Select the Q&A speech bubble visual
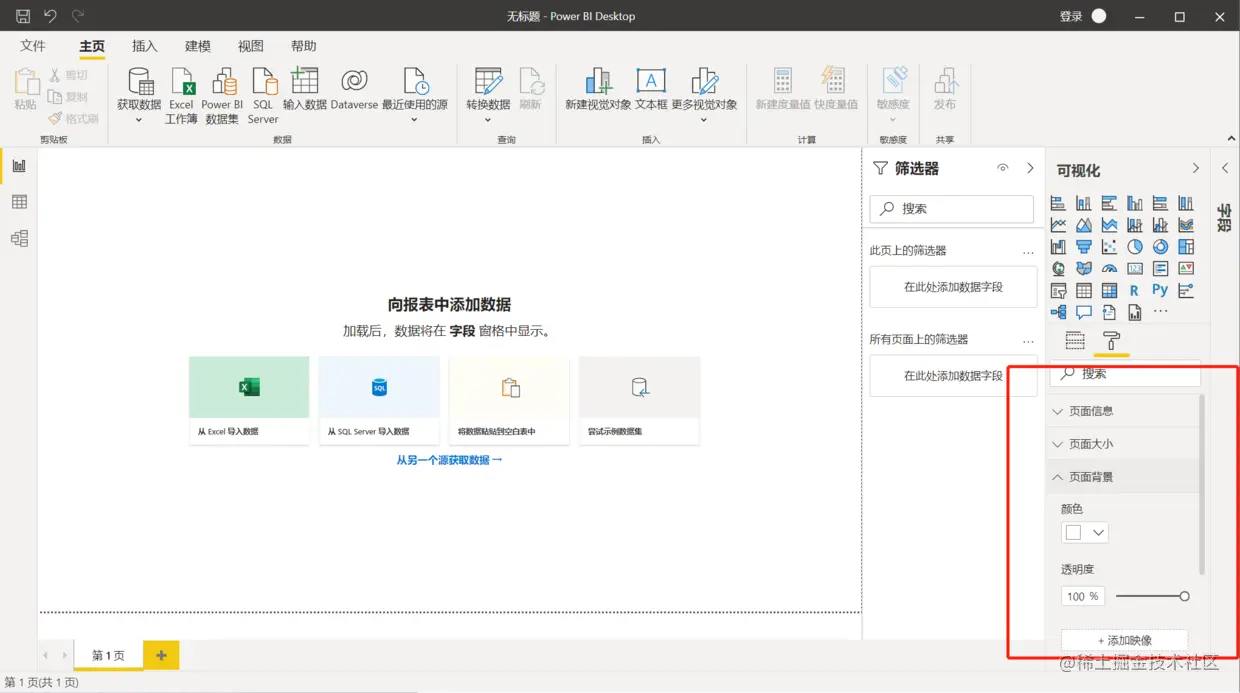 point(1084,313)
